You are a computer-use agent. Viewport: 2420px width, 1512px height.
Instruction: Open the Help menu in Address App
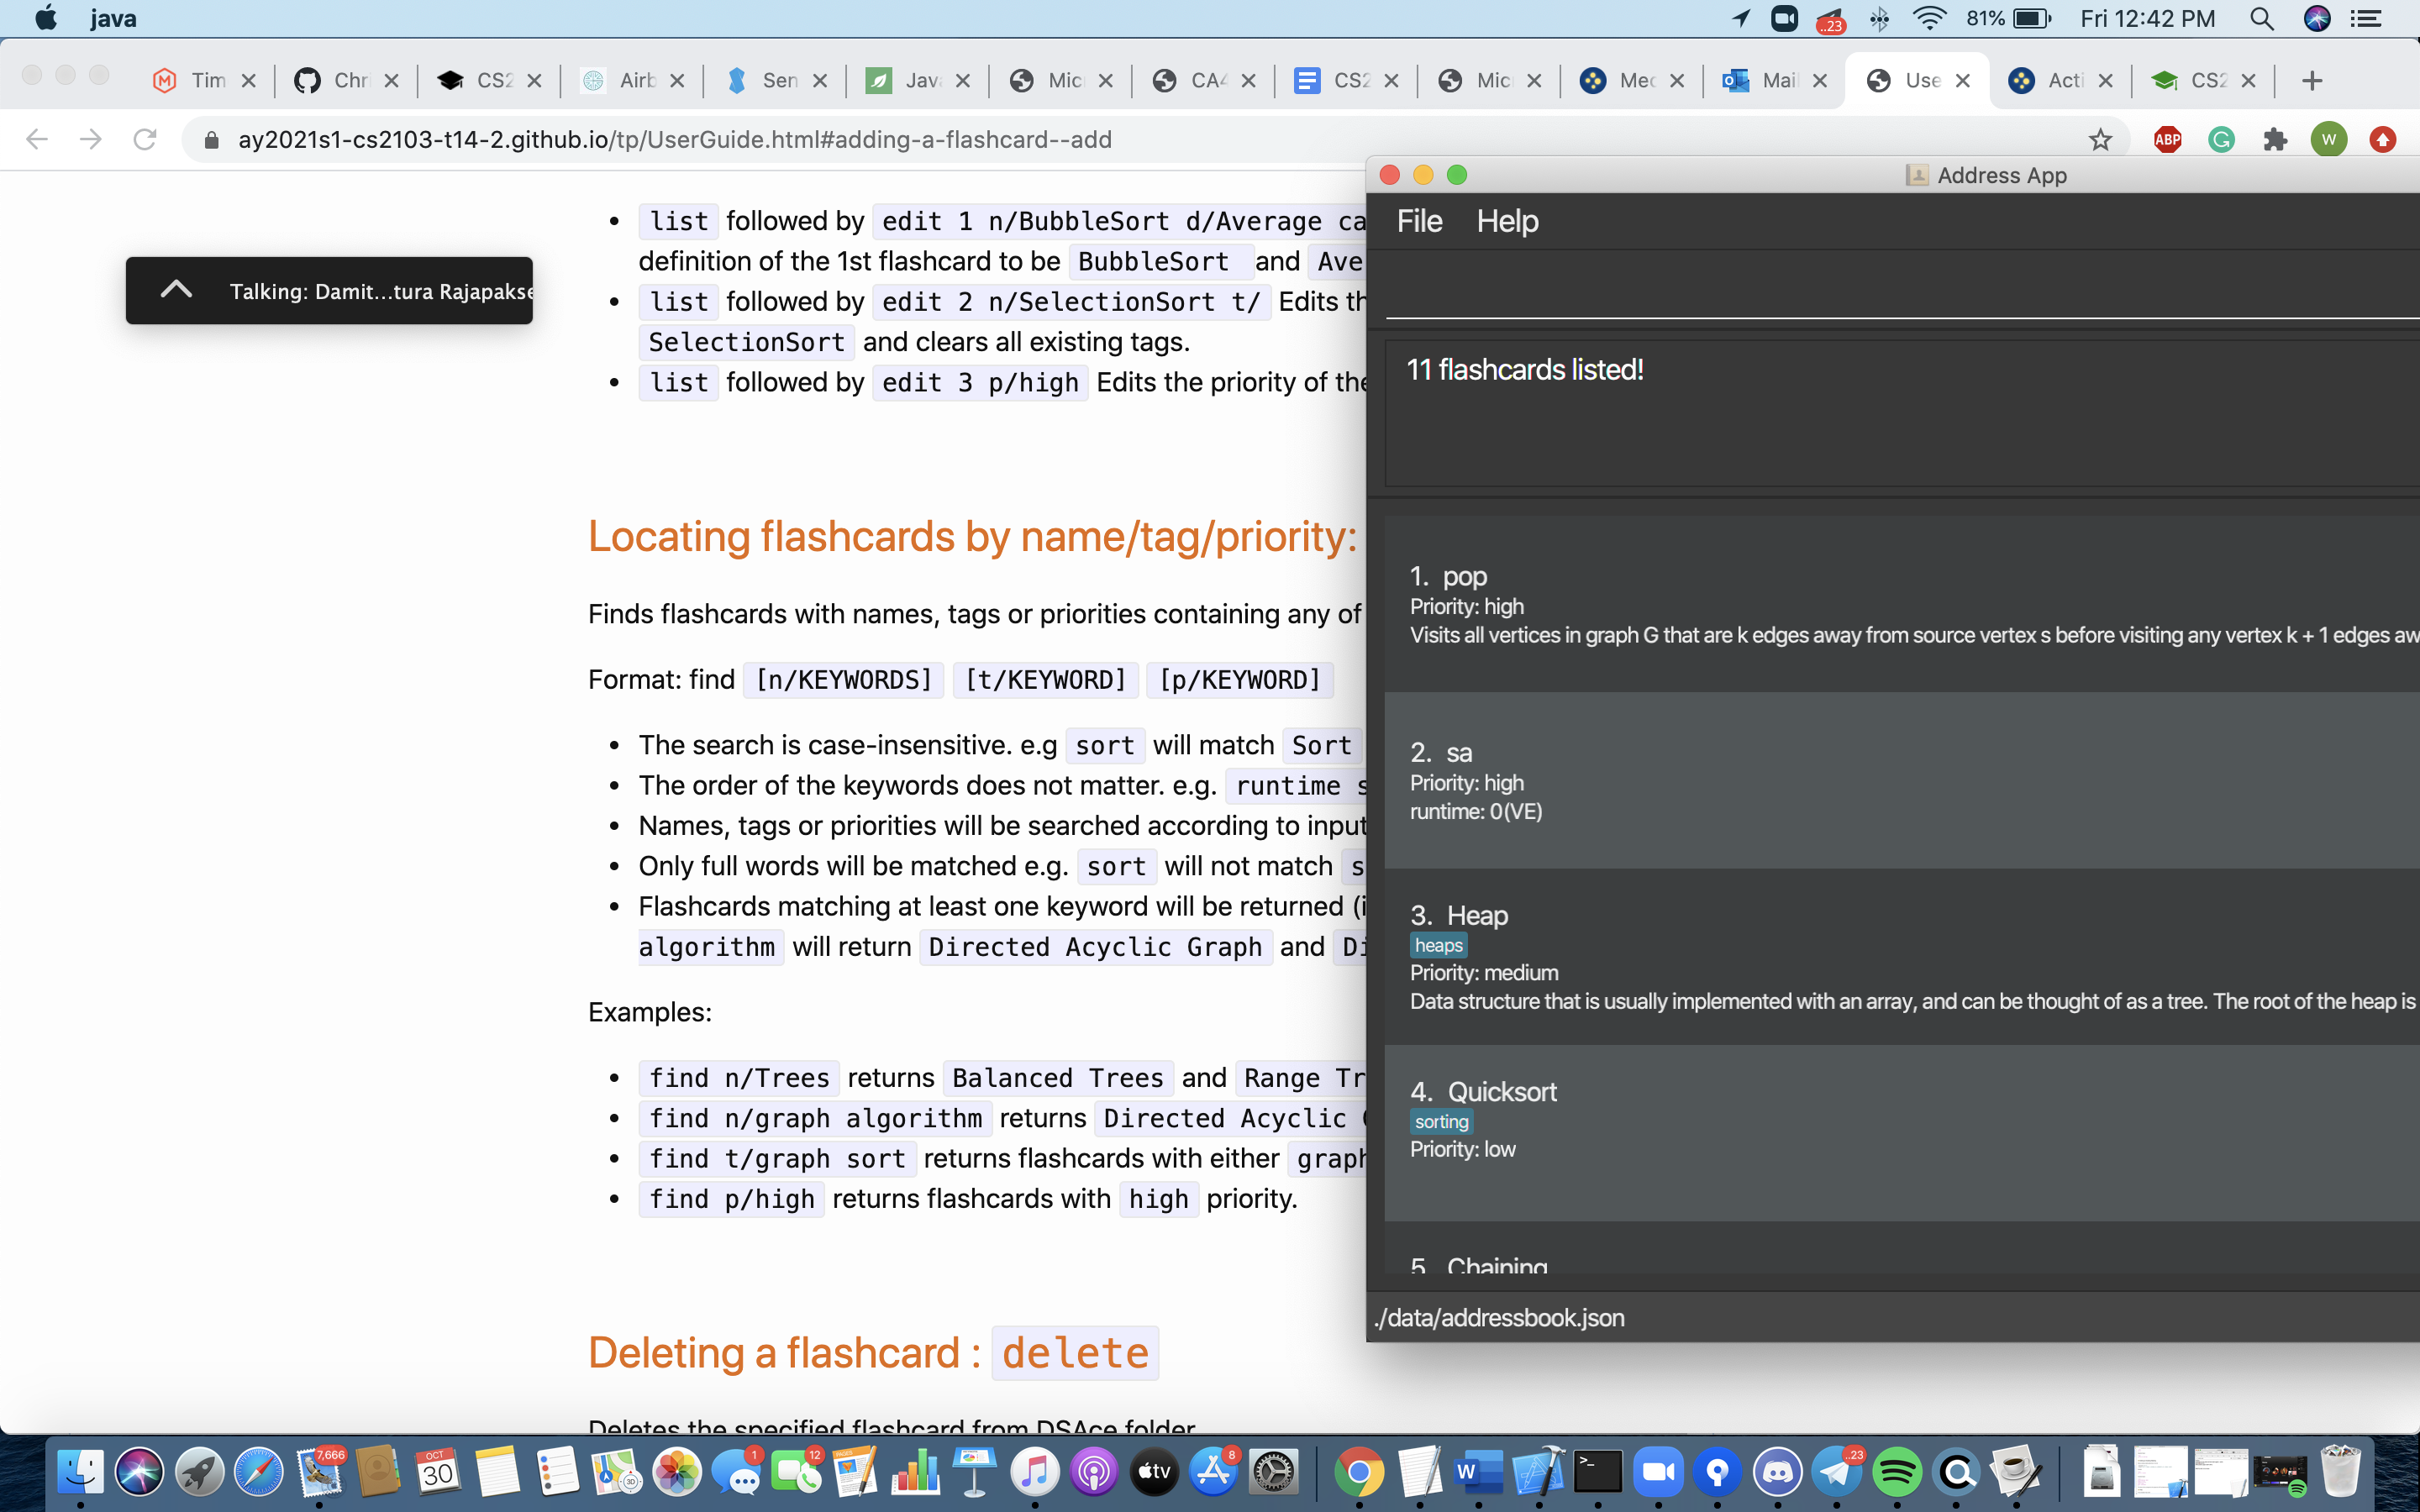pos(1507,221)
